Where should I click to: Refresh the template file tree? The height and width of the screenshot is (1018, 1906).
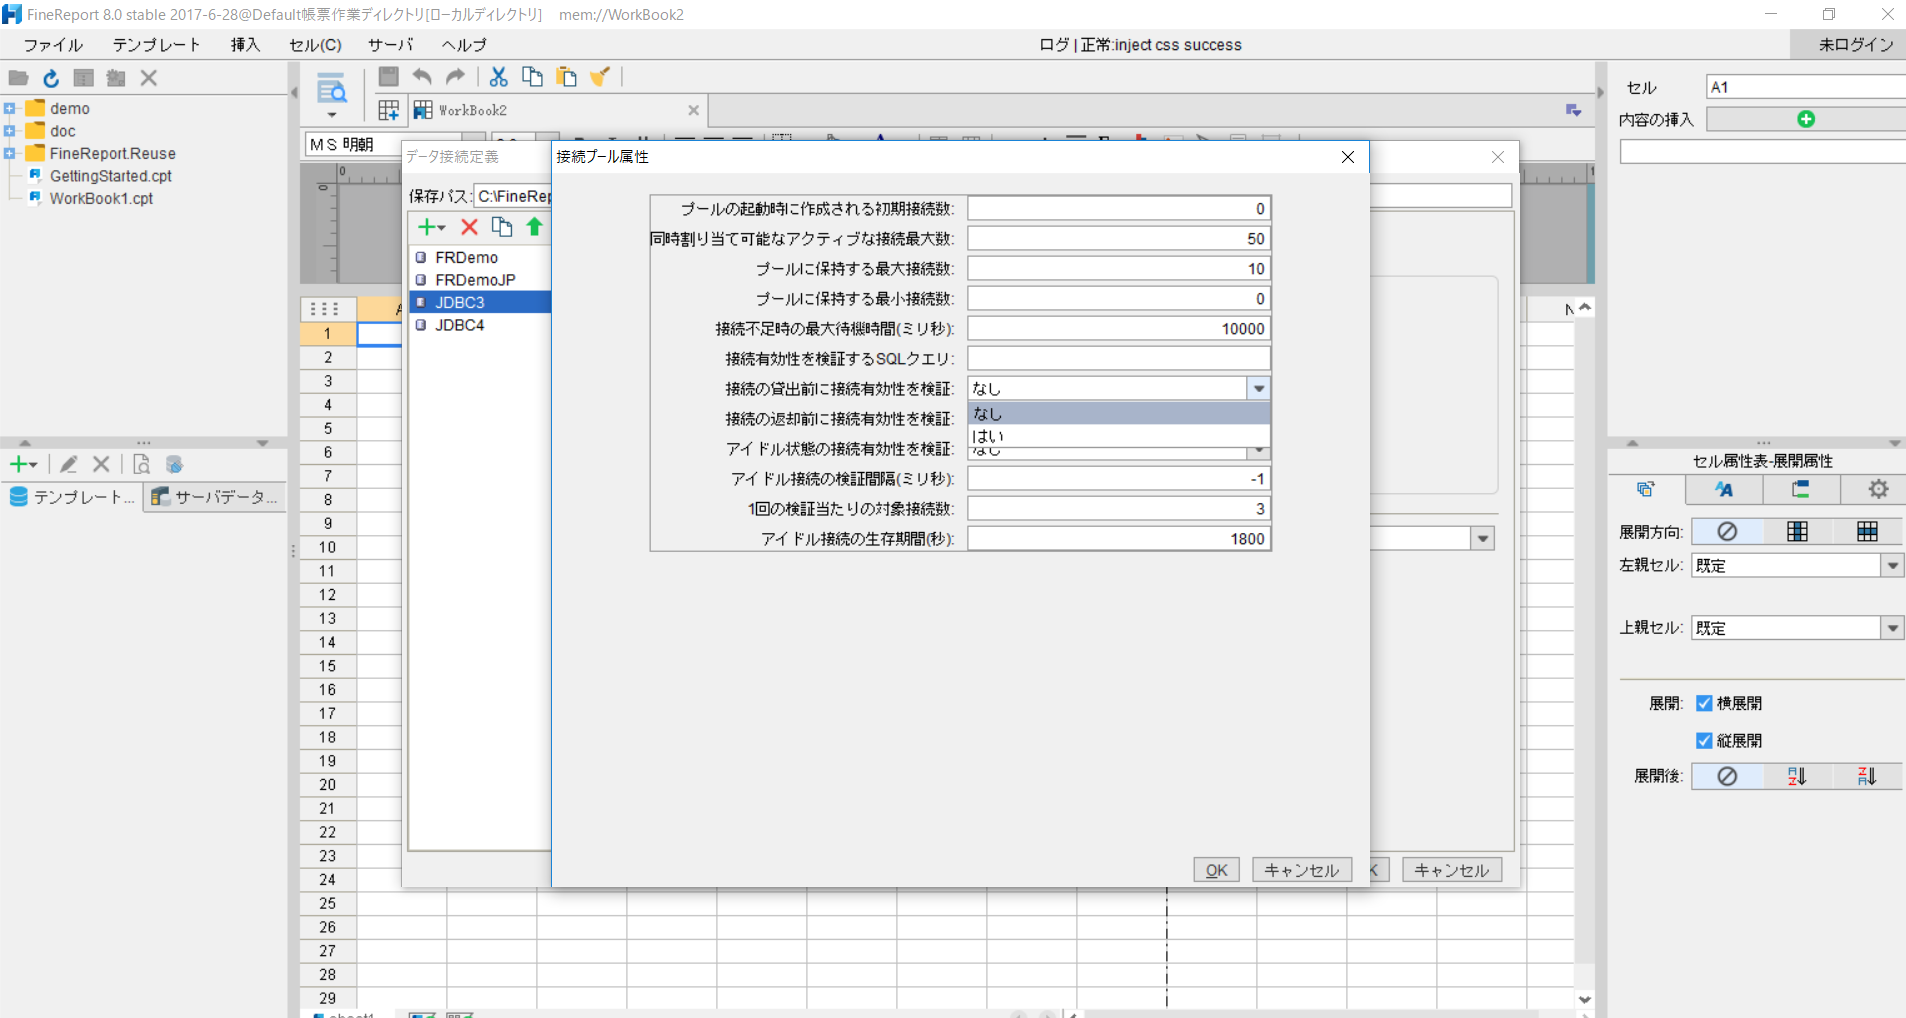(51, 78)
